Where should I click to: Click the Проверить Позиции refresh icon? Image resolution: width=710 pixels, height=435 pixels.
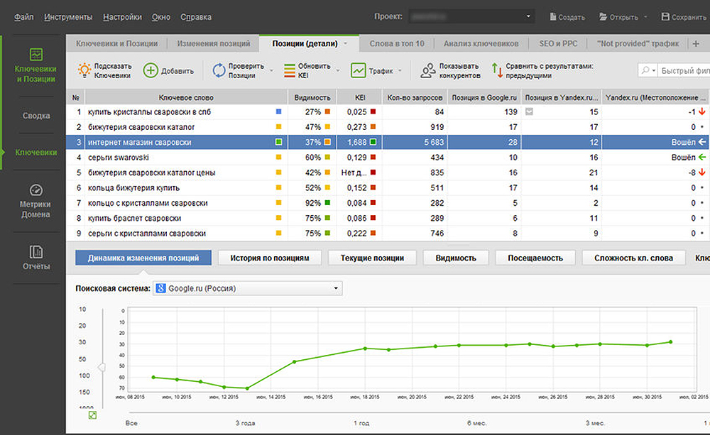[x=218, y=71]
